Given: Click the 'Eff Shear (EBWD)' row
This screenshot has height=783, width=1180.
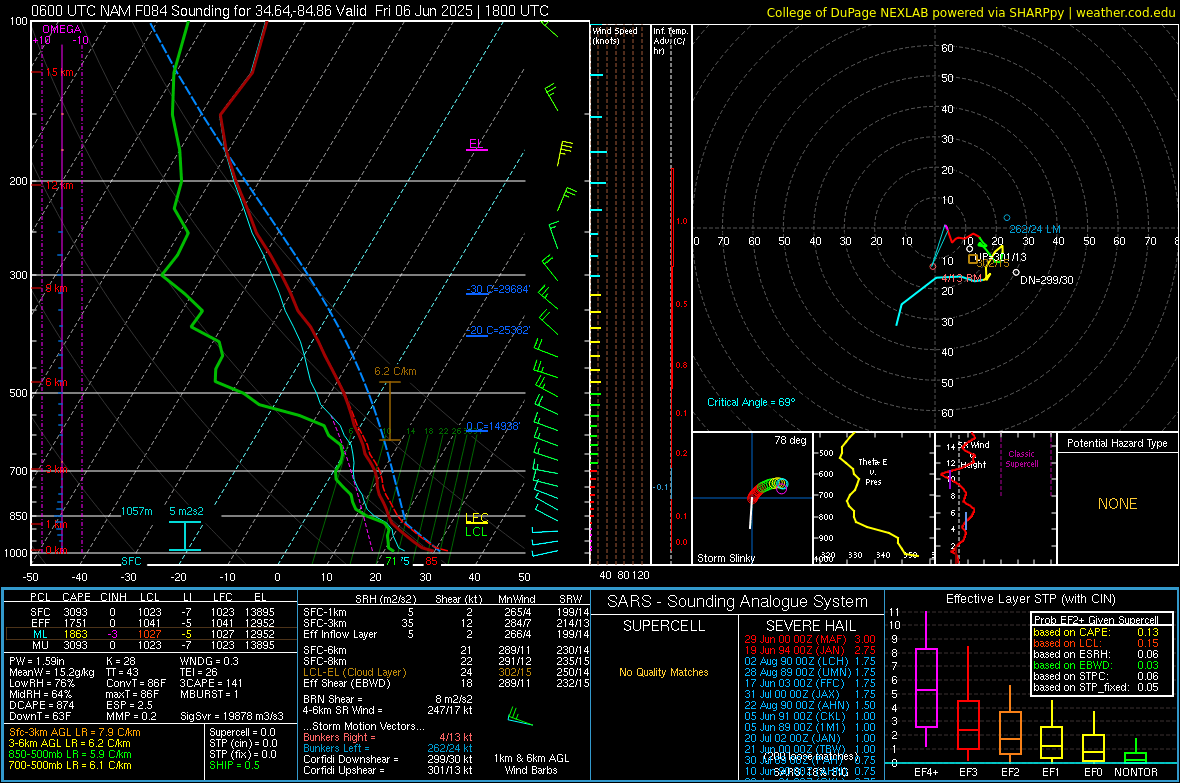Looking at the screenshot, I should click(446, 684).
